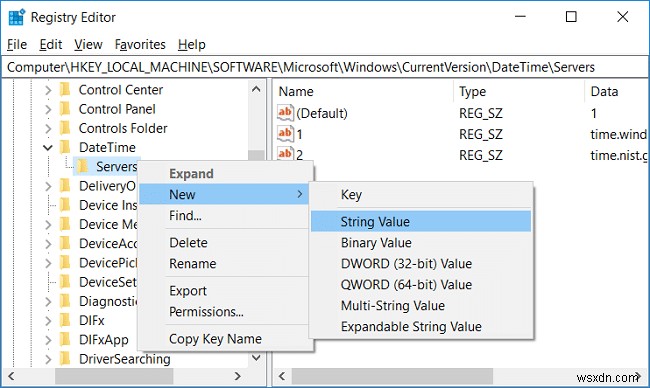This screenshot has width=650, height=388.
Task: Select the DateTime key label
Action: coord(107,147)
